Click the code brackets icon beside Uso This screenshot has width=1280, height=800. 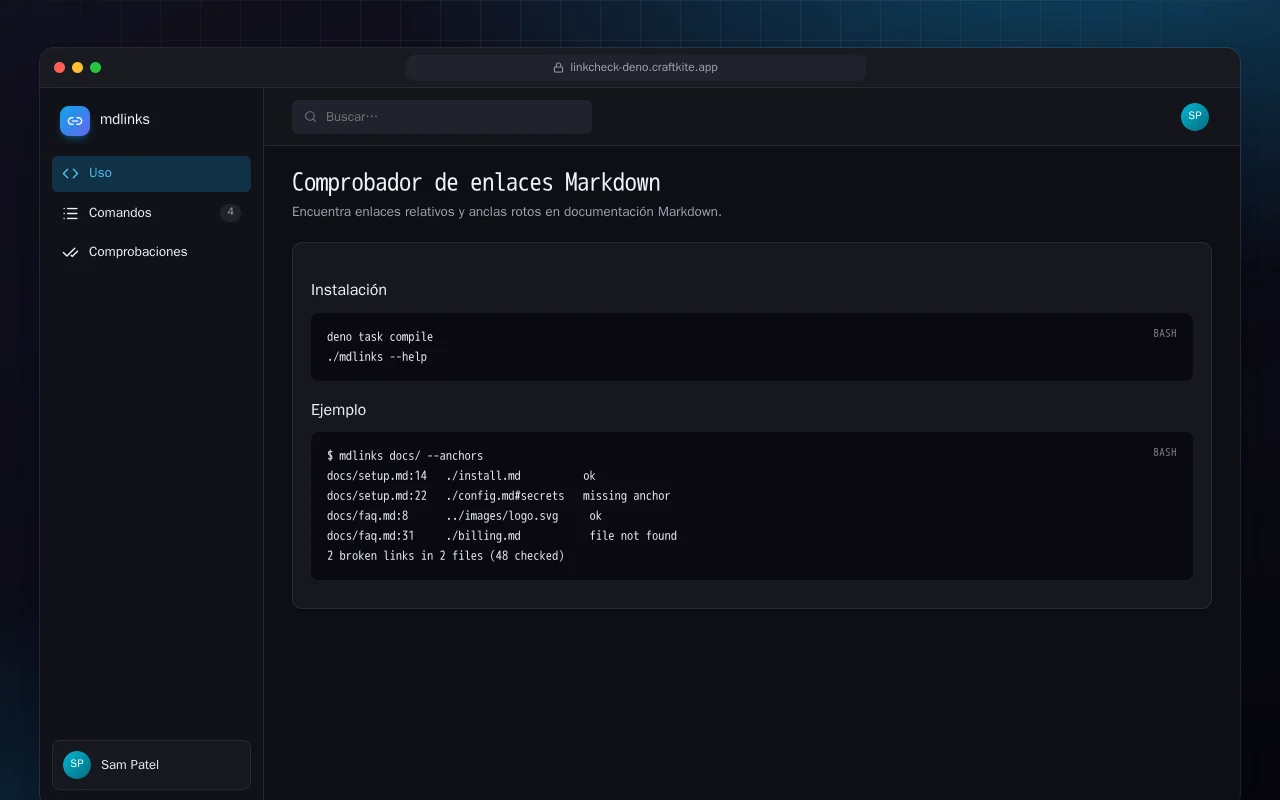pos(70,173)
